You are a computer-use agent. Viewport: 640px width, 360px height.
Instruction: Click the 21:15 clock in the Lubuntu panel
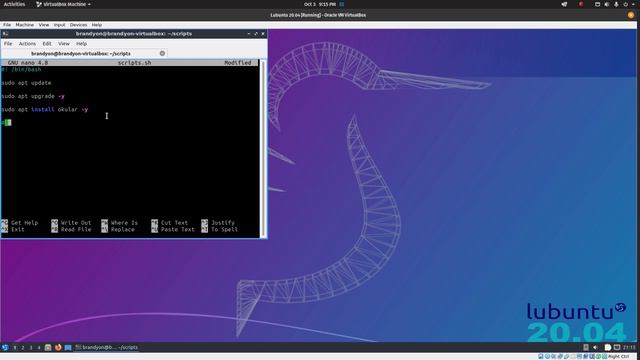629,347
